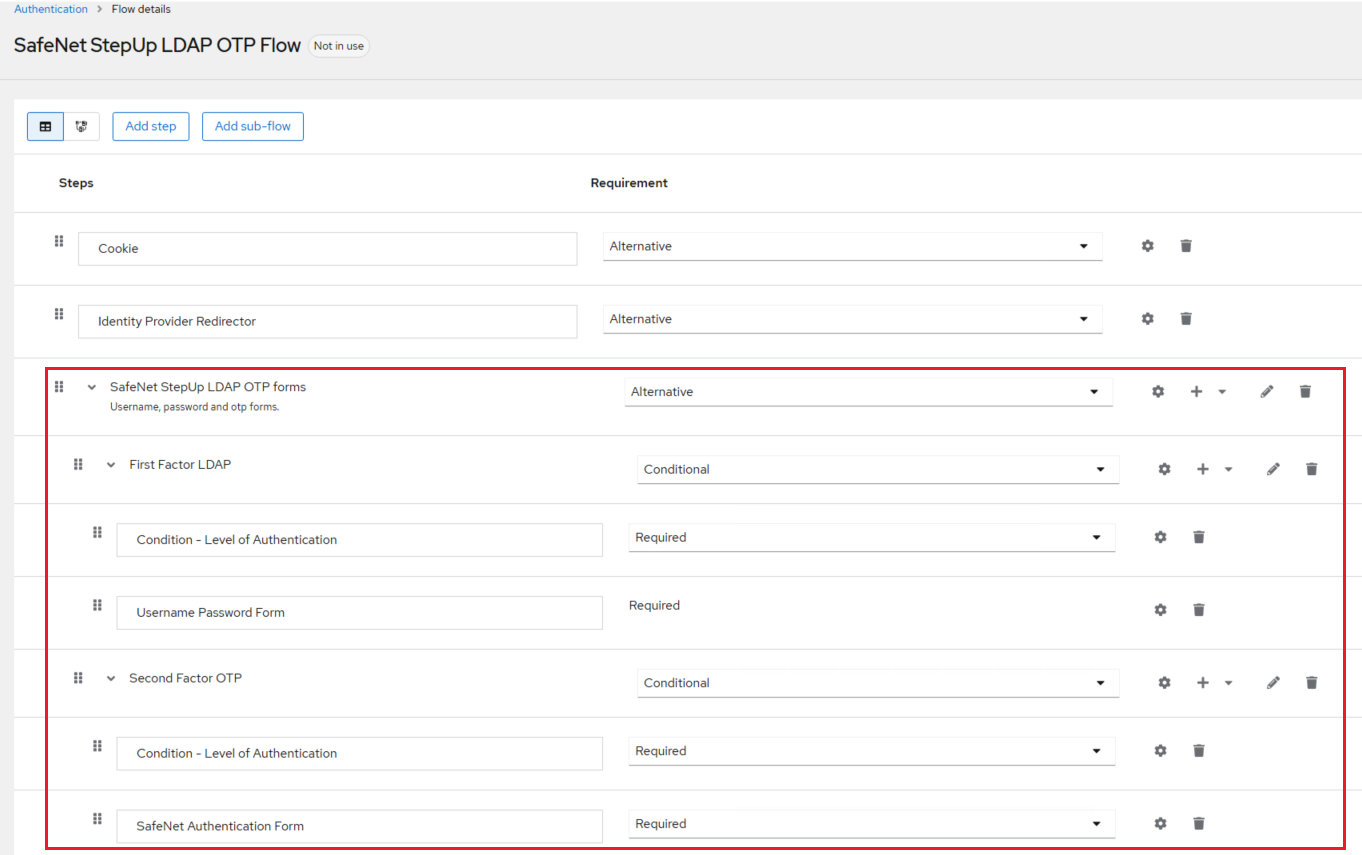
Task: Edit the SafeNet StepUp LDAP OTP forms sub-flow
Action: point(1267,392)
